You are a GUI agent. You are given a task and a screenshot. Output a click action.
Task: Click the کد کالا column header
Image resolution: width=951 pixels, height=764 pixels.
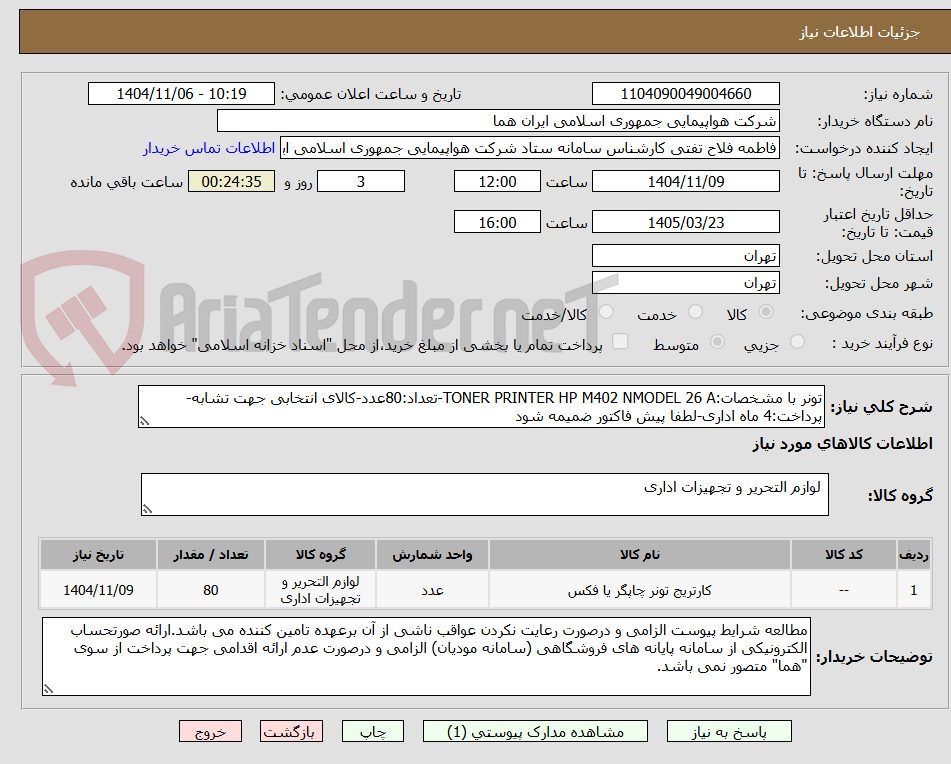click(844, 555)
